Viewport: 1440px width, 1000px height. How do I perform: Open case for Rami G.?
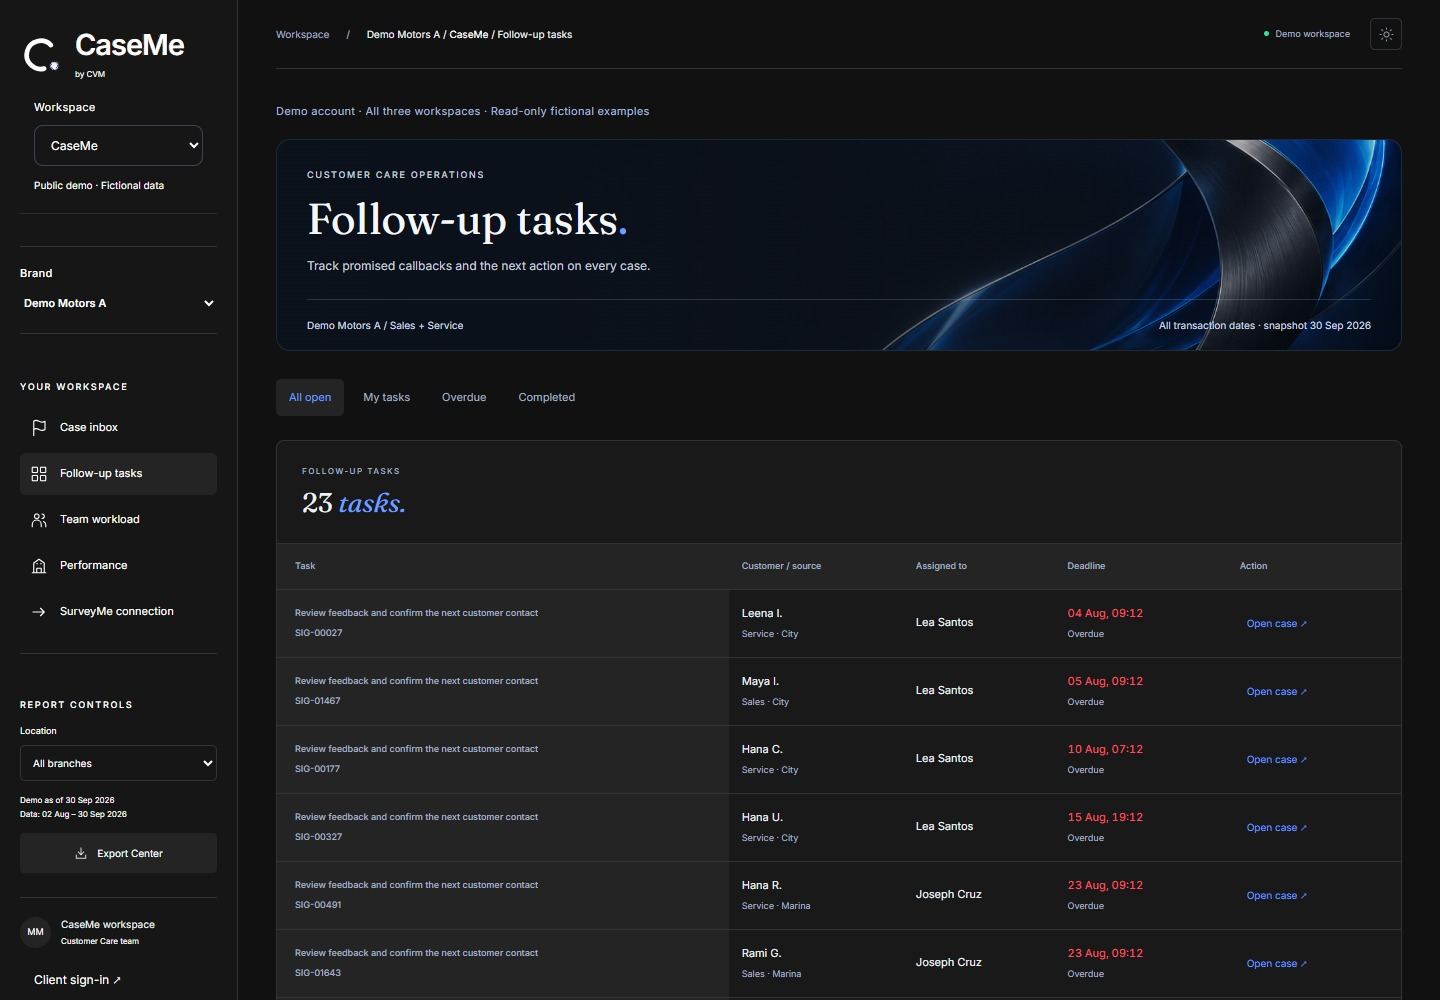pos(1277,964)
